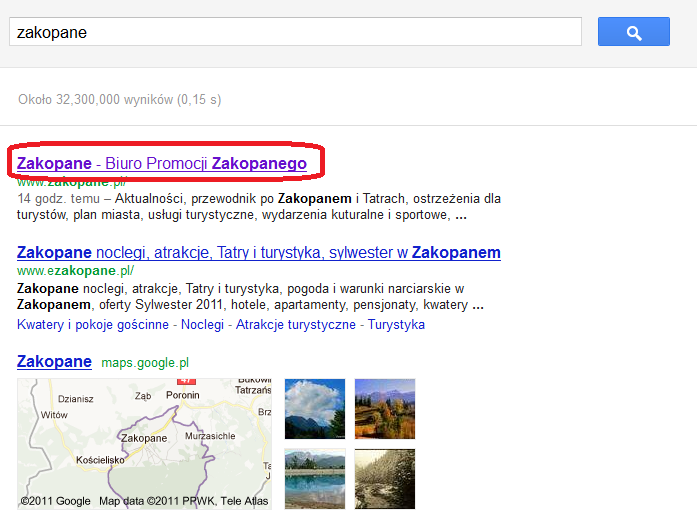Click the 'Dzianisz' label on the map
This screenshot has width=697, height=525.
[x=76, y=399]
